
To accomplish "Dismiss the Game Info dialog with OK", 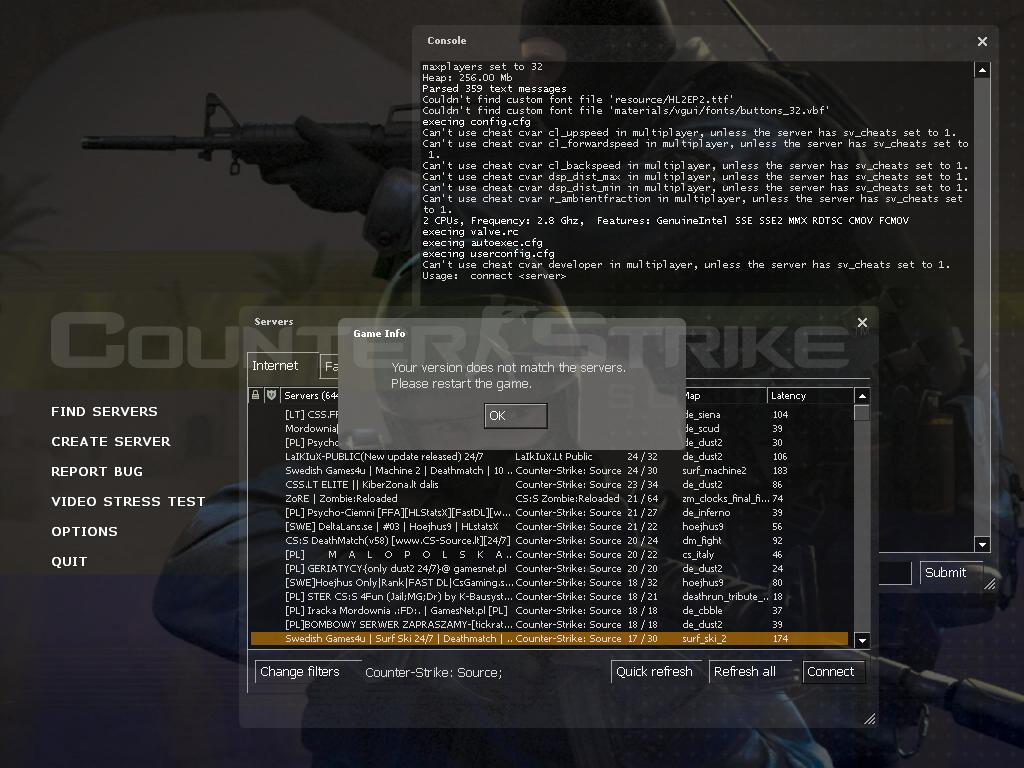I will pos(515,415).
